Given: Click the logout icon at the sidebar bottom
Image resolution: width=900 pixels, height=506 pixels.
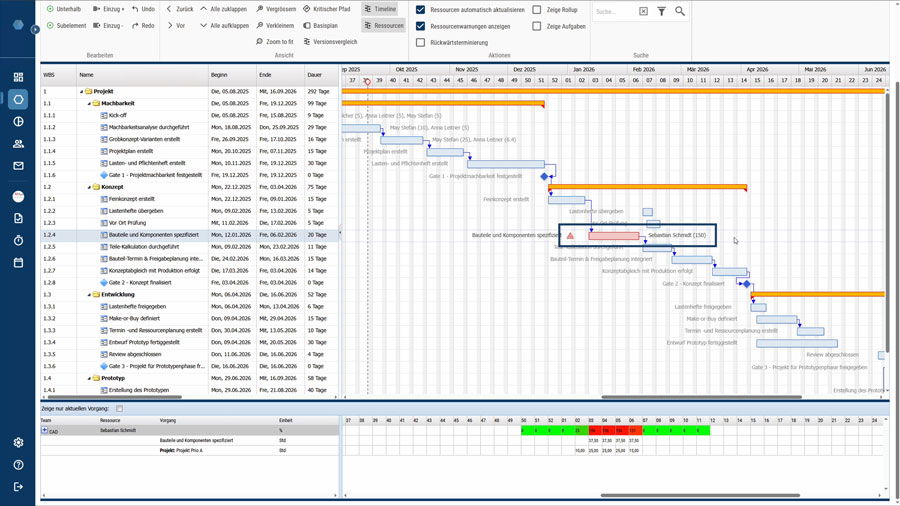Looking at the screenshot, I should [18, 486].
